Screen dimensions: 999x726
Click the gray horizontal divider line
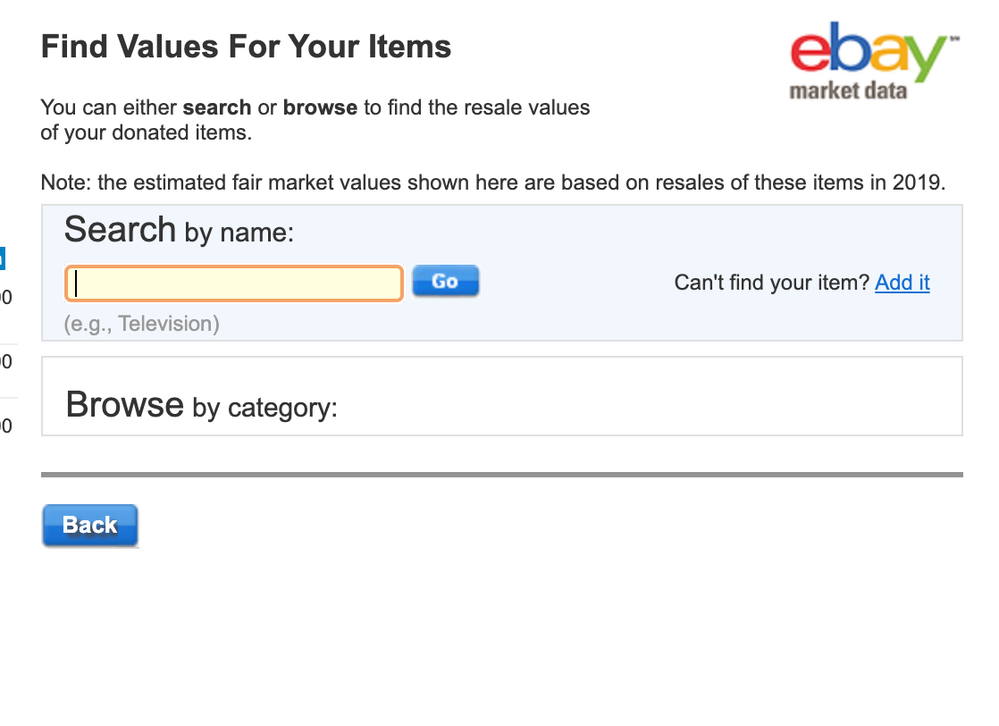click(x=502, y=474)
